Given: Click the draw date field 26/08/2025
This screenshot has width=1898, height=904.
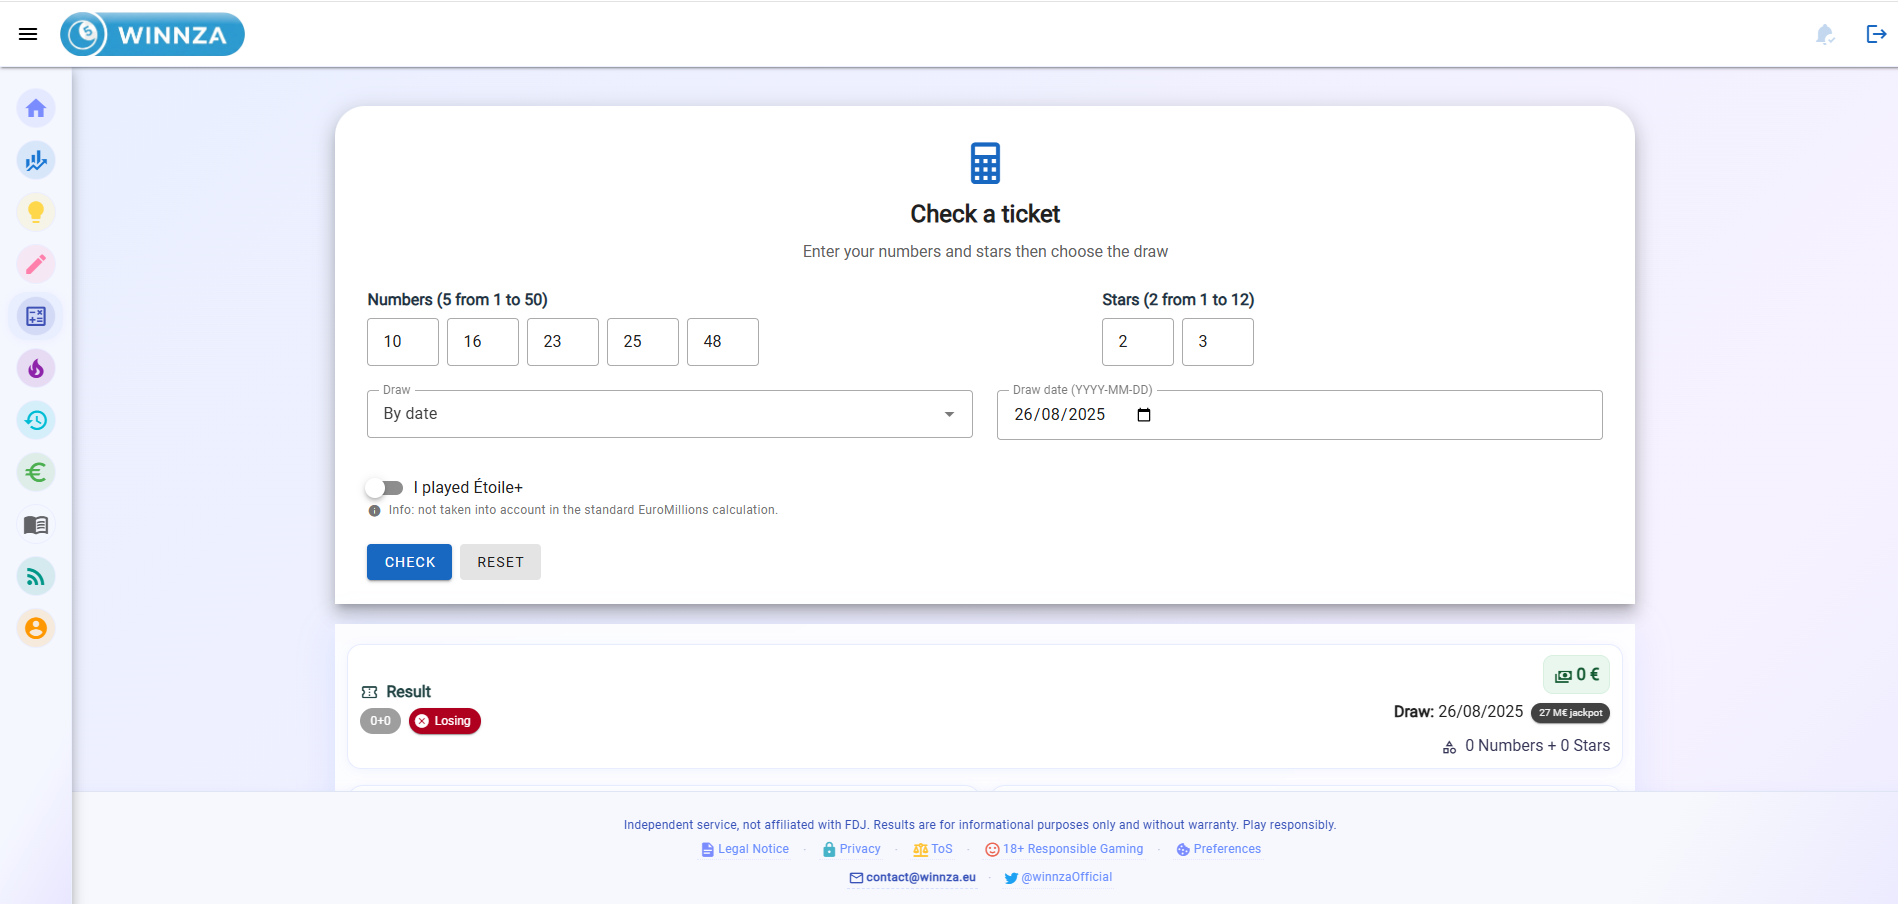Looking at the screenshot, I should pyautogui.click(x=1300, y=415).
